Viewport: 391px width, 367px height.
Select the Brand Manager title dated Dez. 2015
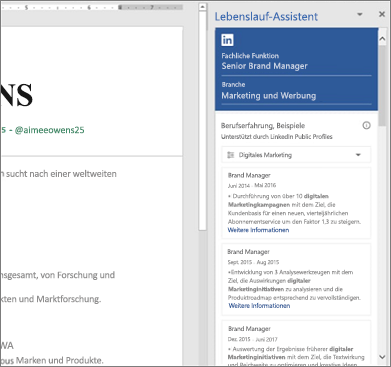coord(249,329)
